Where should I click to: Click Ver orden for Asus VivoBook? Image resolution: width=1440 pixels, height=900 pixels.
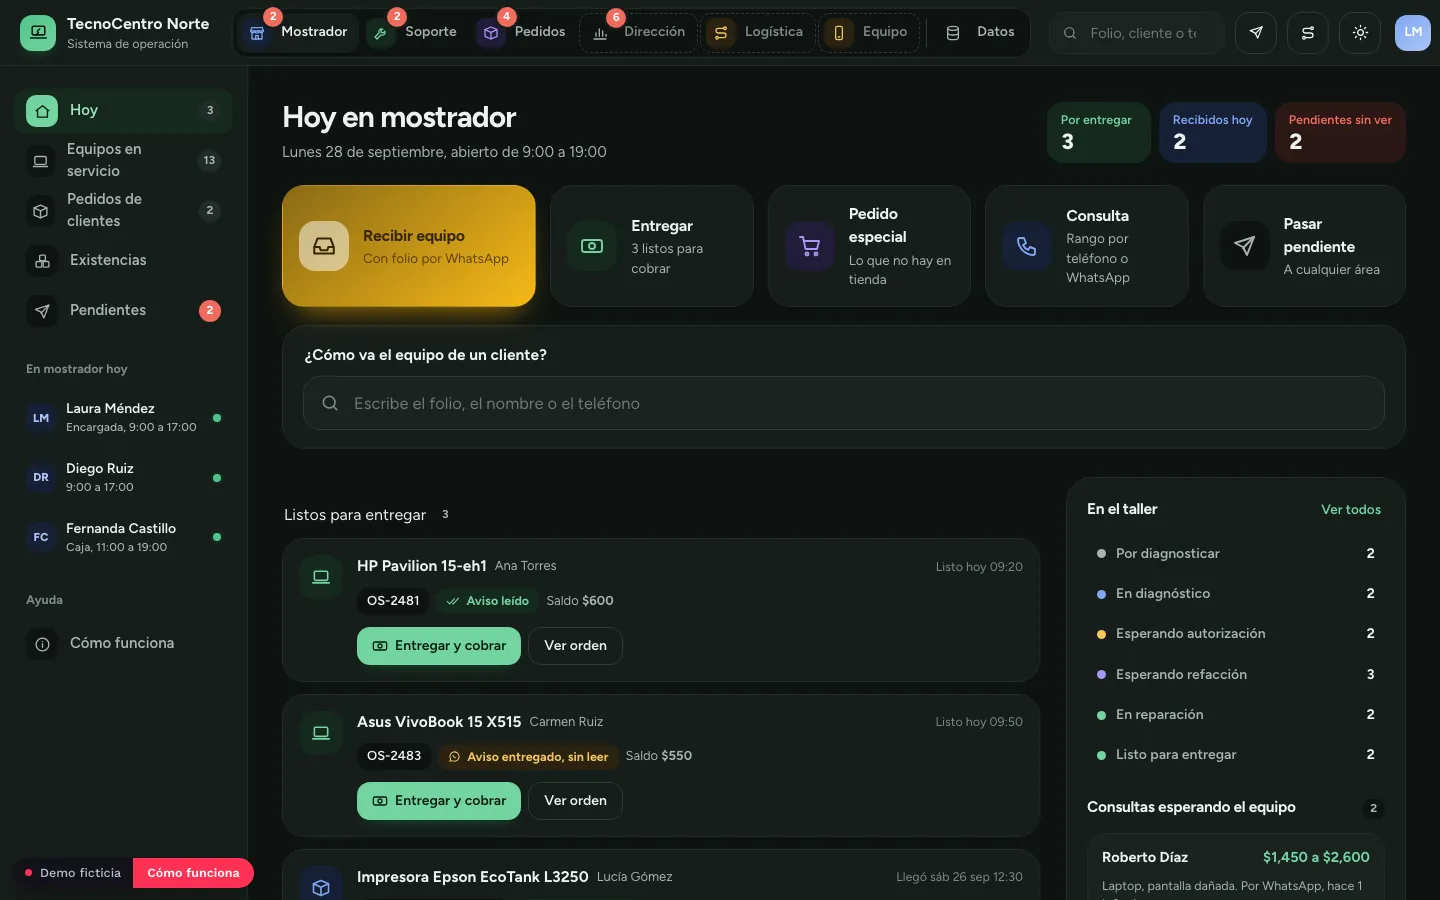point(575,801)
